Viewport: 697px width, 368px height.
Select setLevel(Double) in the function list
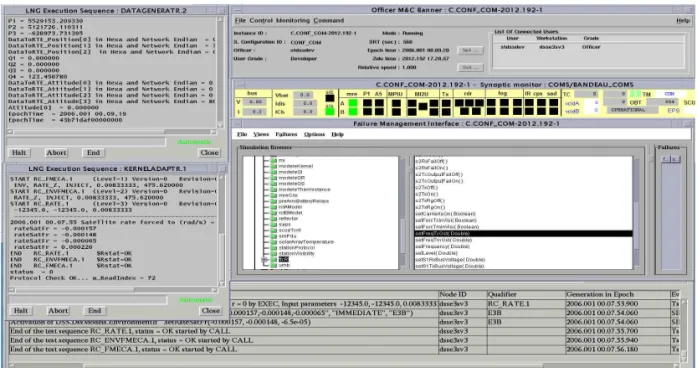point(437,253)
